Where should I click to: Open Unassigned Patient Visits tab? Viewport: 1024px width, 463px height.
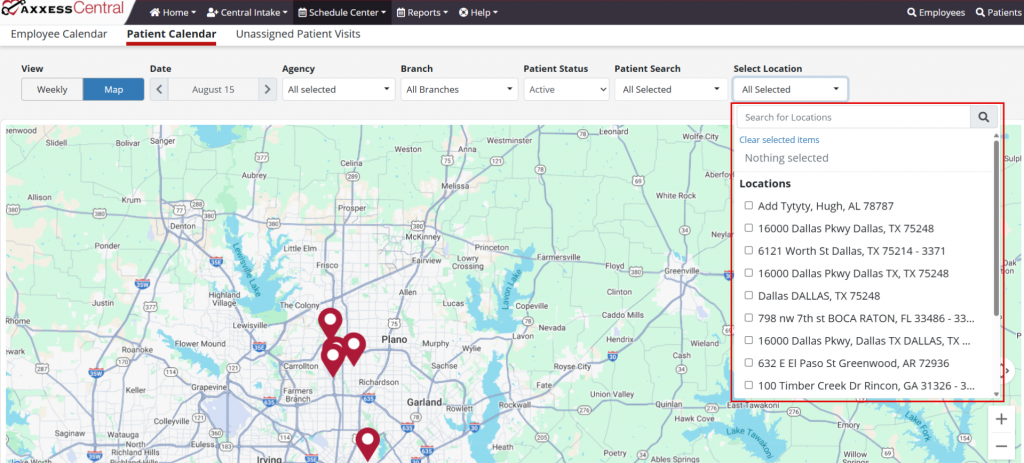[298, 34]
